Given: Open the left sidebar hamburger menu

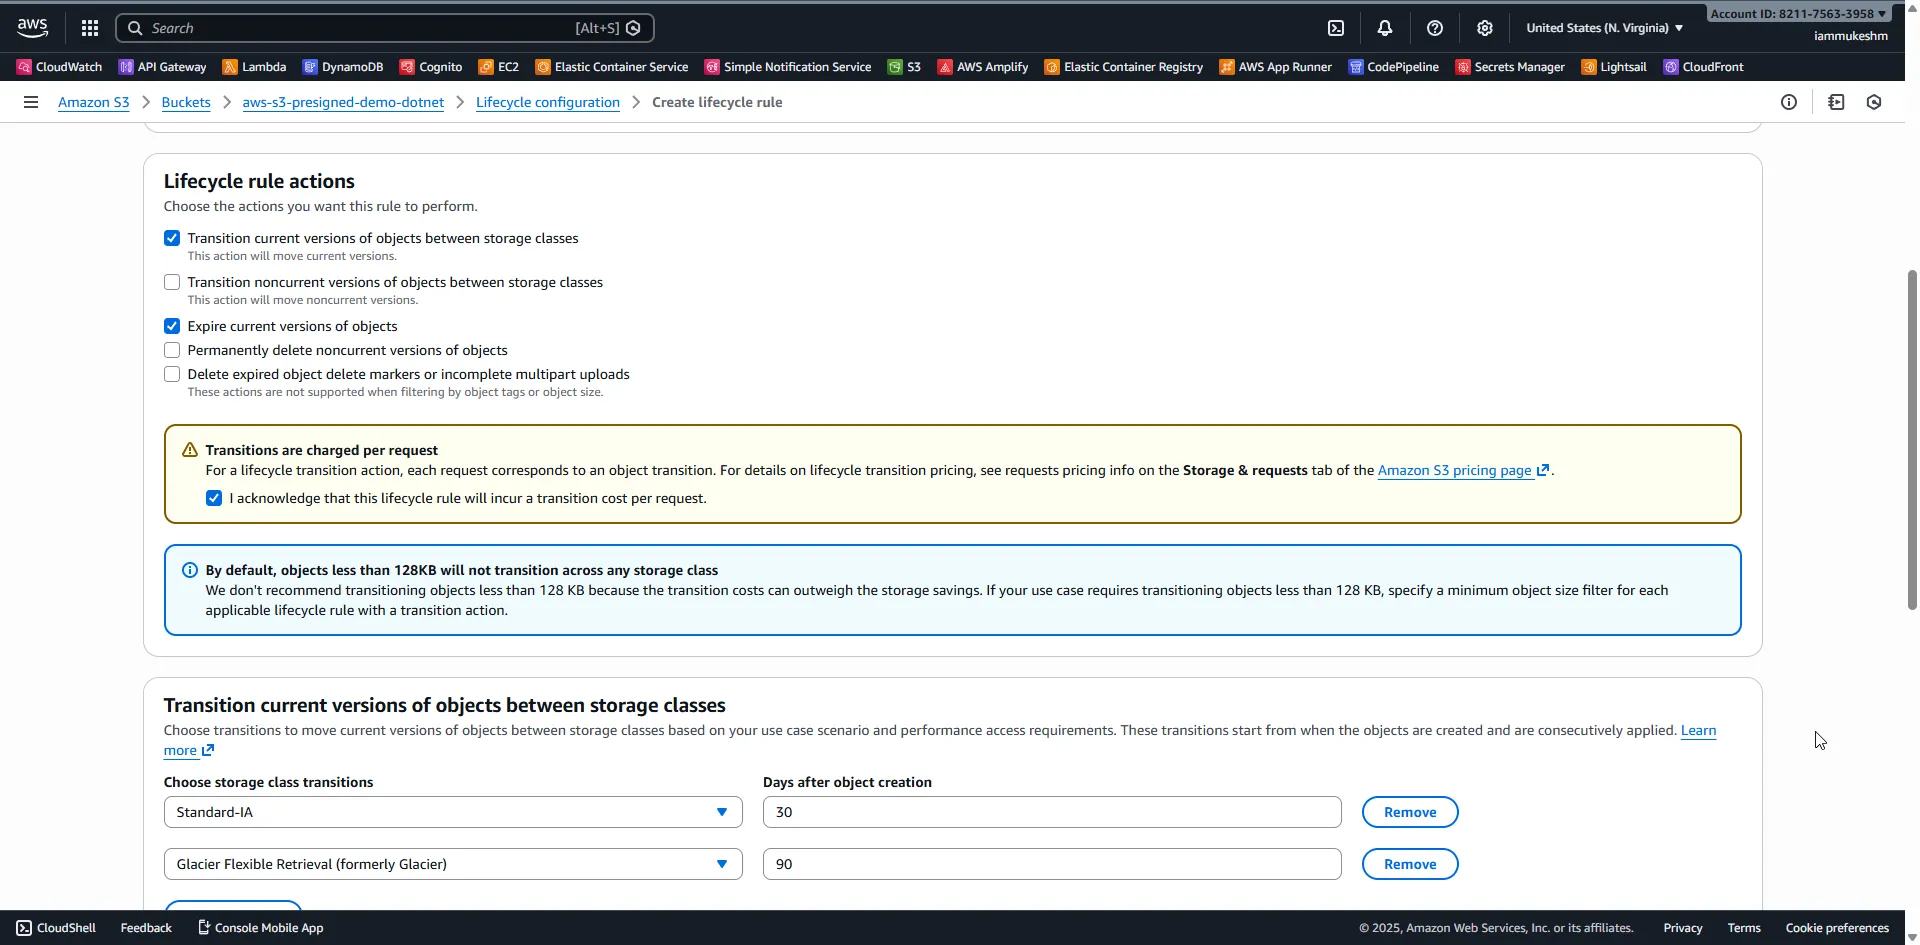Looking at the screenshot, I should coord(31,101).
